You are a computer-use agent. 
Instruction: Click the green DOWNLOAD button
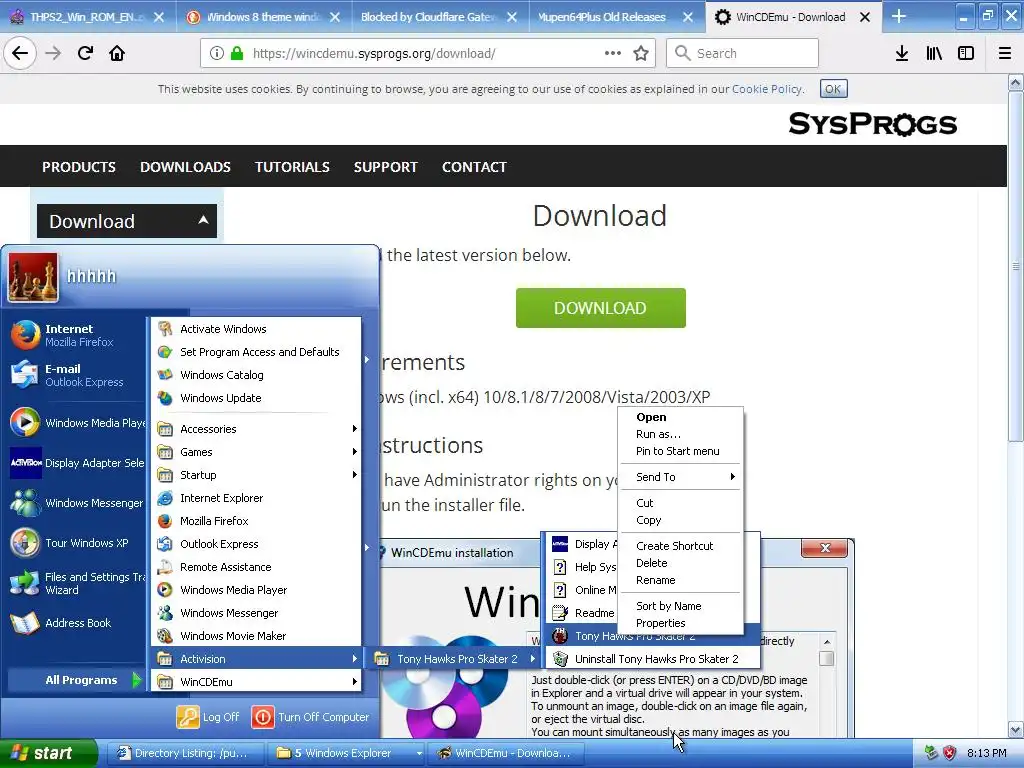pos(600,308)
